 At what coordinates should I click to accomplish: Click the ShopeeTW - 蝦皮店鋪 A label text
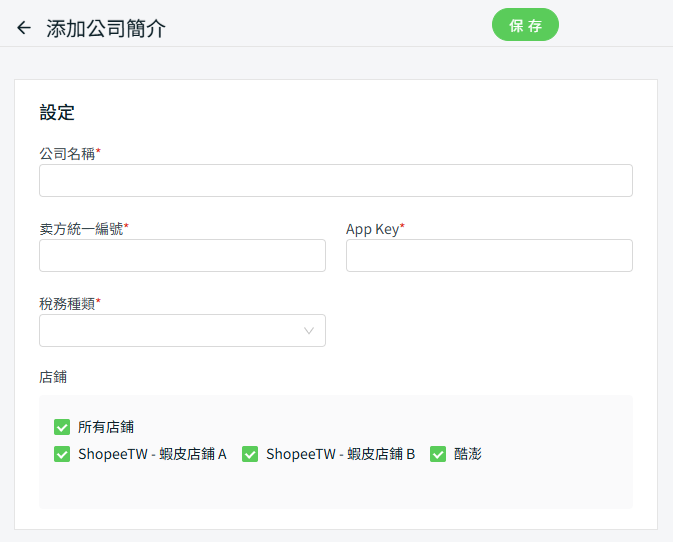[152, 454]
